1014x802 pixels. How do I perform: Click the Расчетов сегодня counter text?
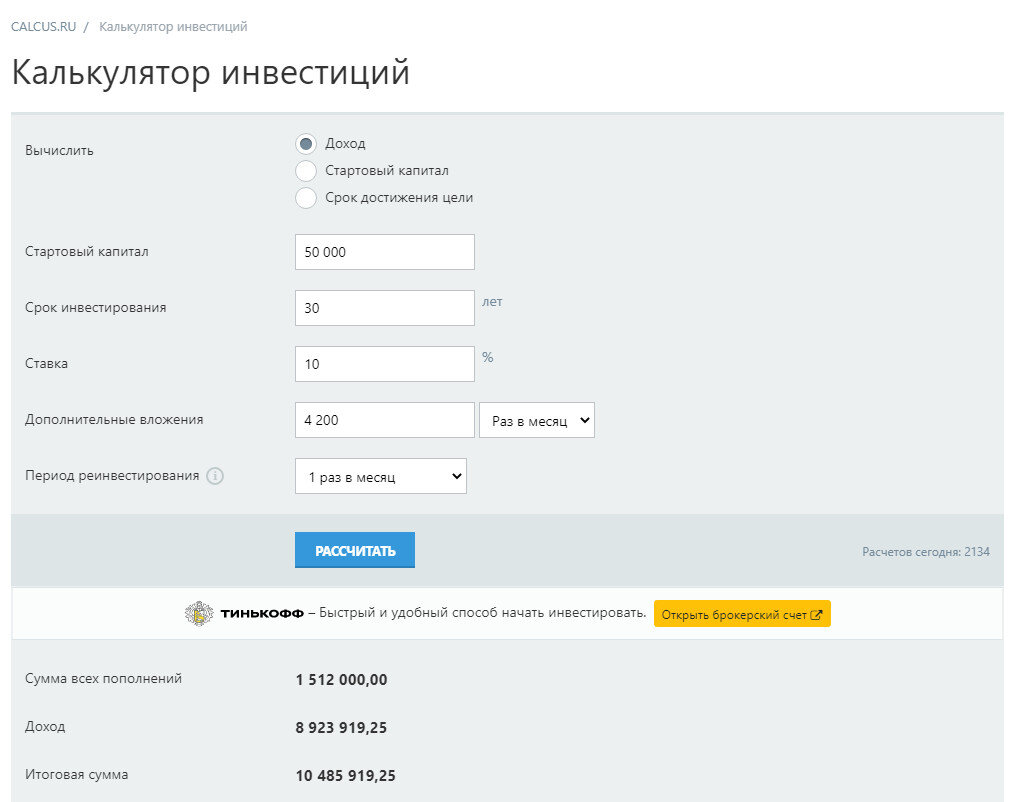click(x=926, y=551)
